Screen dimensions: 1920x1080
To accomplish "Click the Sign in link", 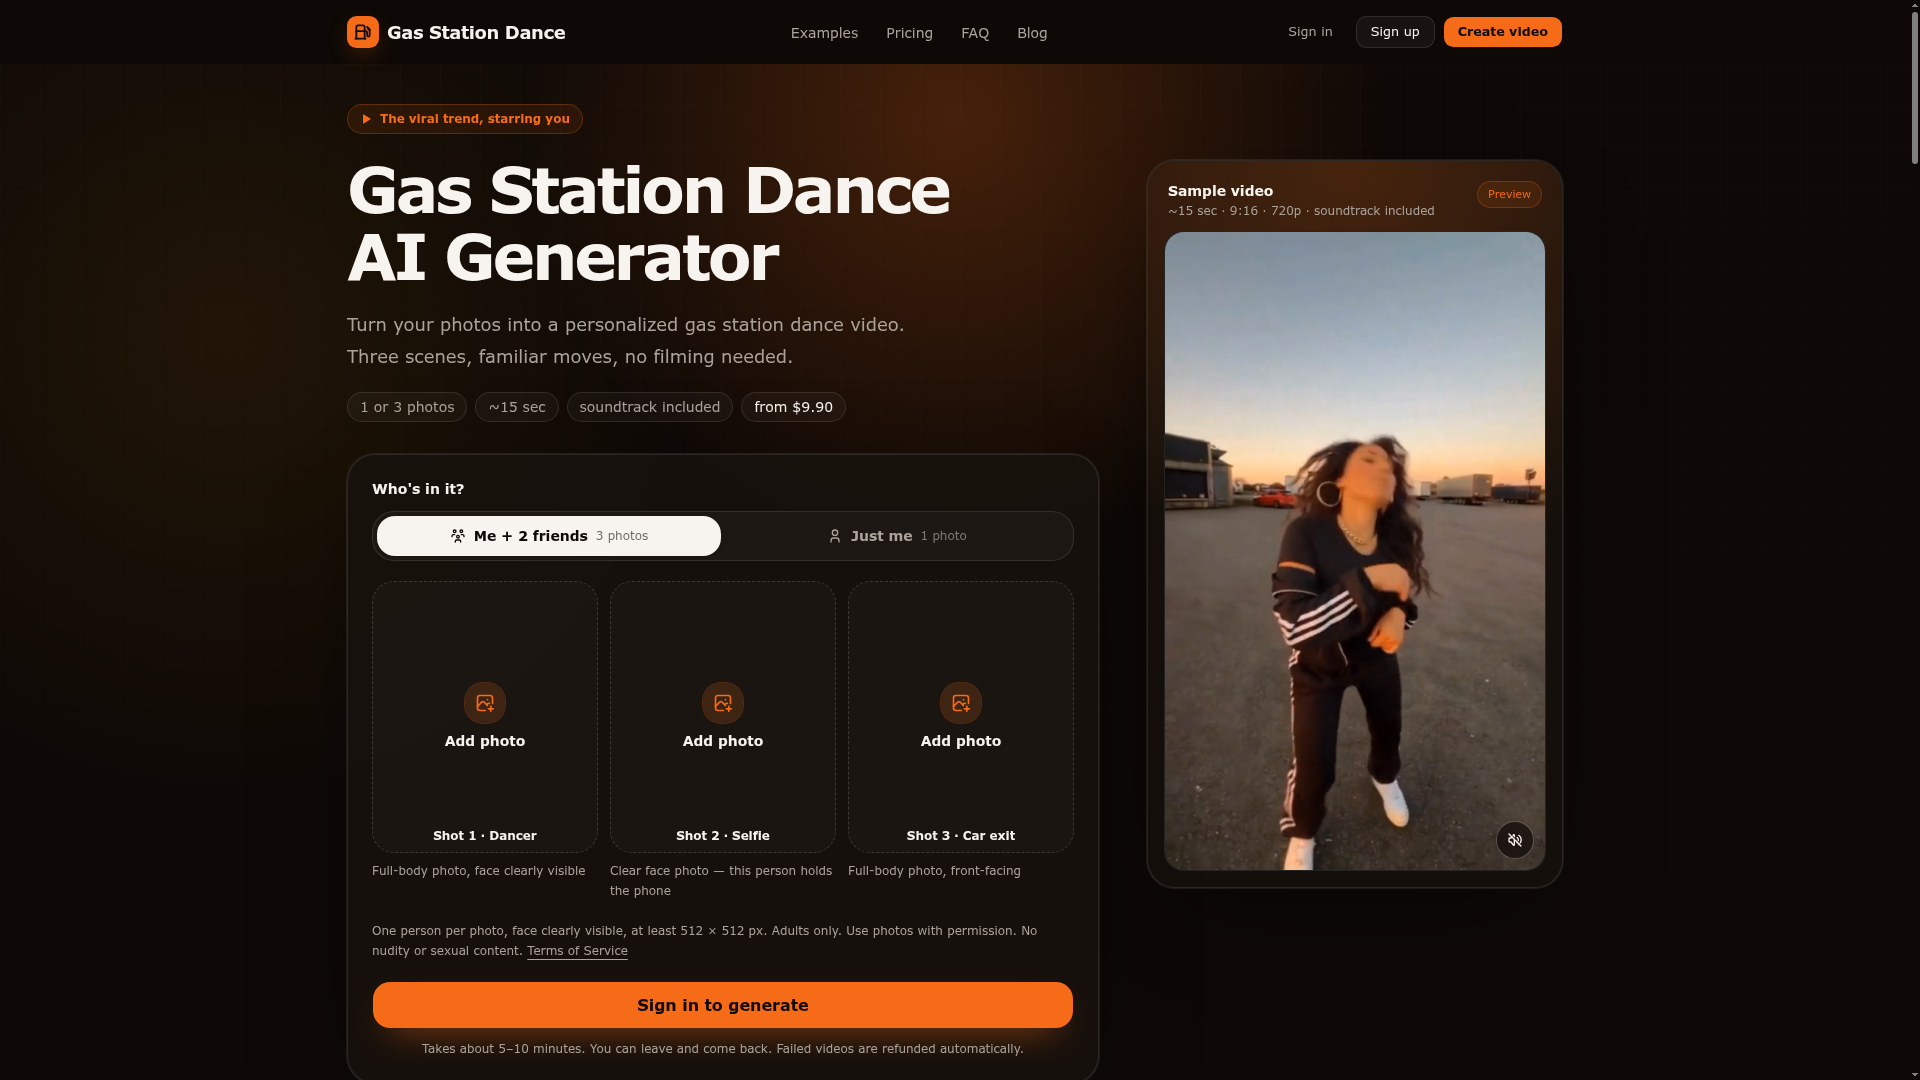I will point(1310,32).
